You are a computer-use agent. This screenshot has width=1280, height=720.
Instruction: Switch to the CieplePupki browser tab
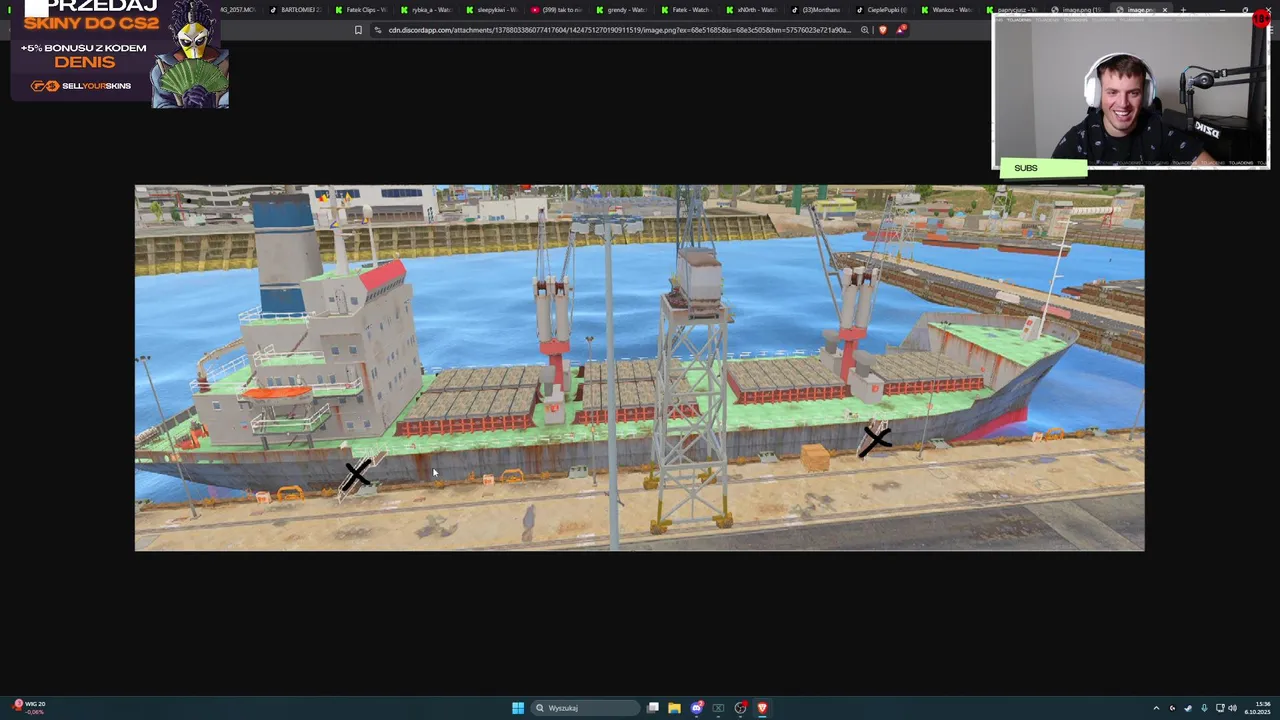(881, 10)
